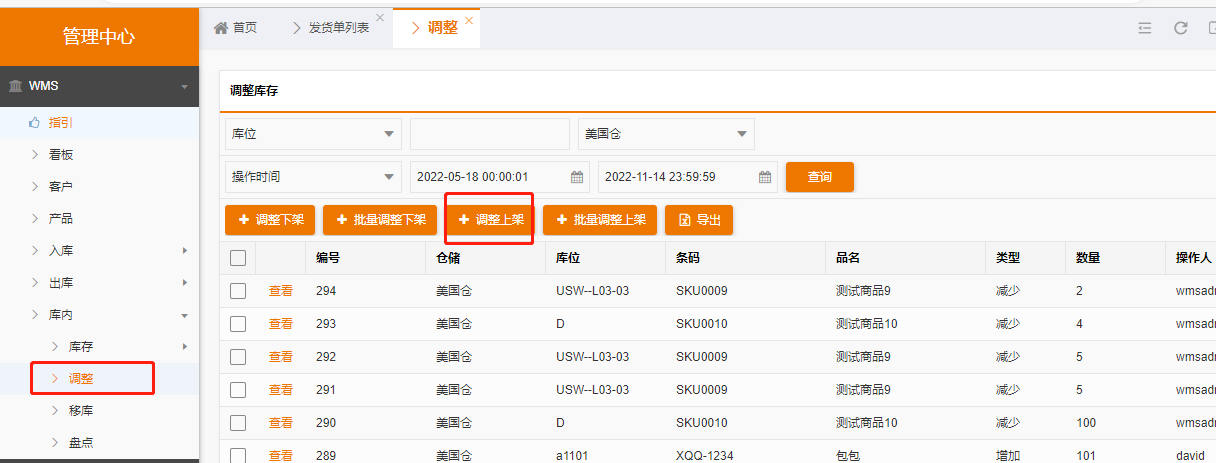Click the 导出 export button
This screenshot has width=1216, height=463.
pyautogui.click(x=699, y=220)
